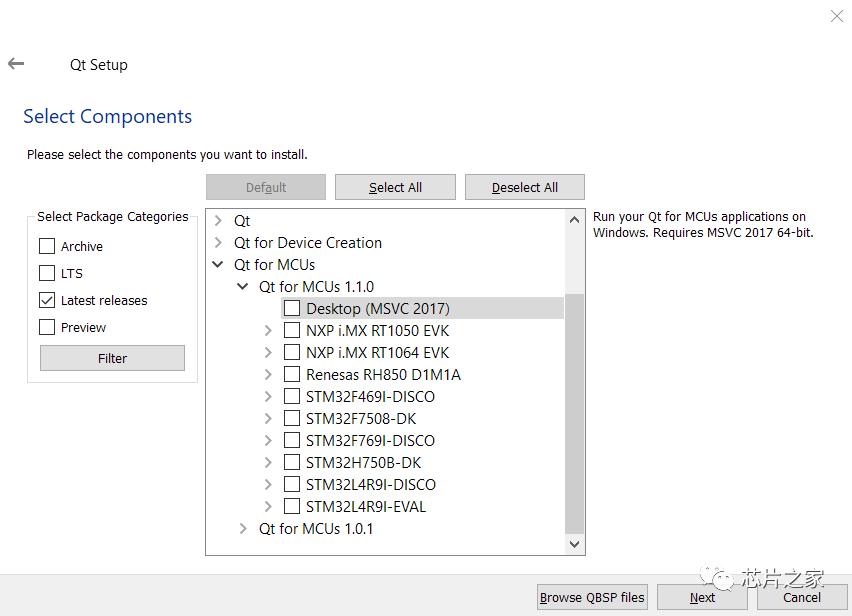Click the component list scrollbar down arrow
This screenshot has height=616, width=852.
(x=573, y=544)
